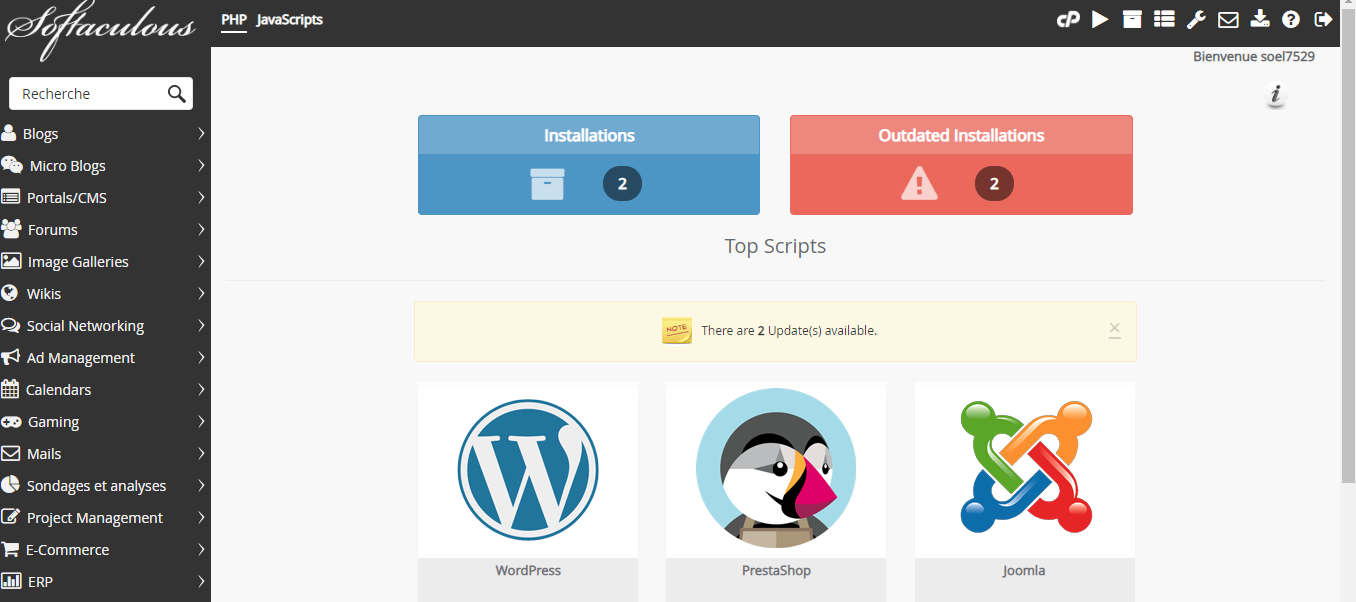Image resolution: width=1356 pixels, height=602 pixels.
Task: Expand the Blogs category chevron
Action: pyautogui.click(x=201, y=133)
